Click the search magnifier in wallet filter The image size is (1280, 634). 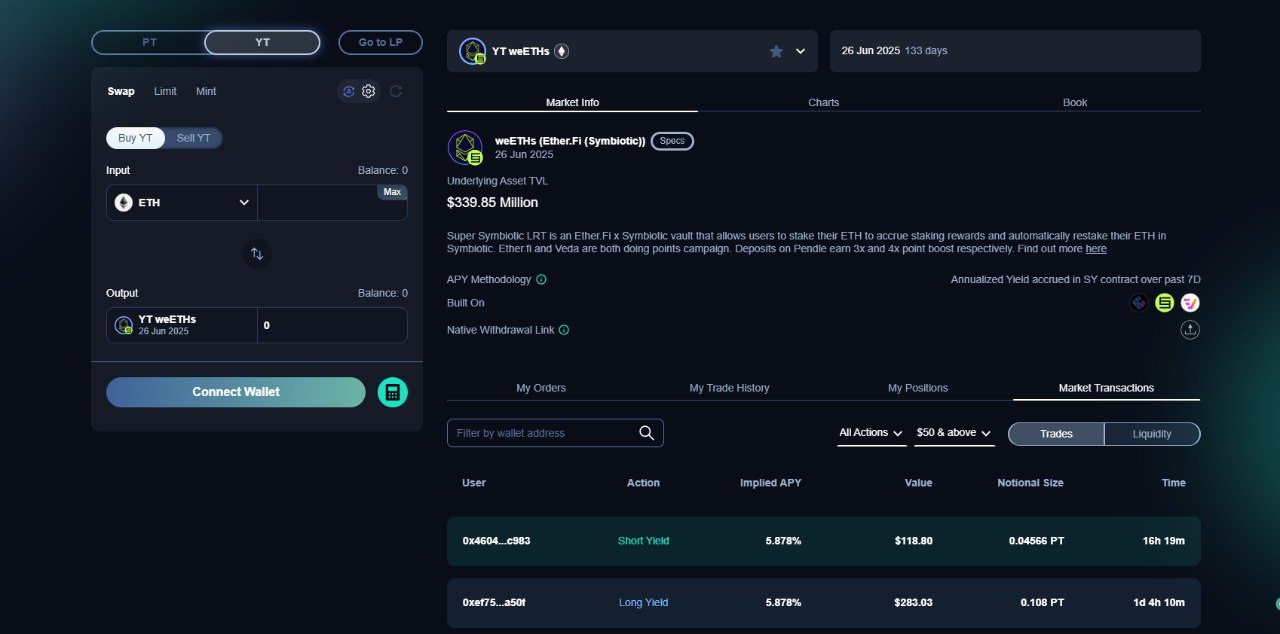pos(647,433)
